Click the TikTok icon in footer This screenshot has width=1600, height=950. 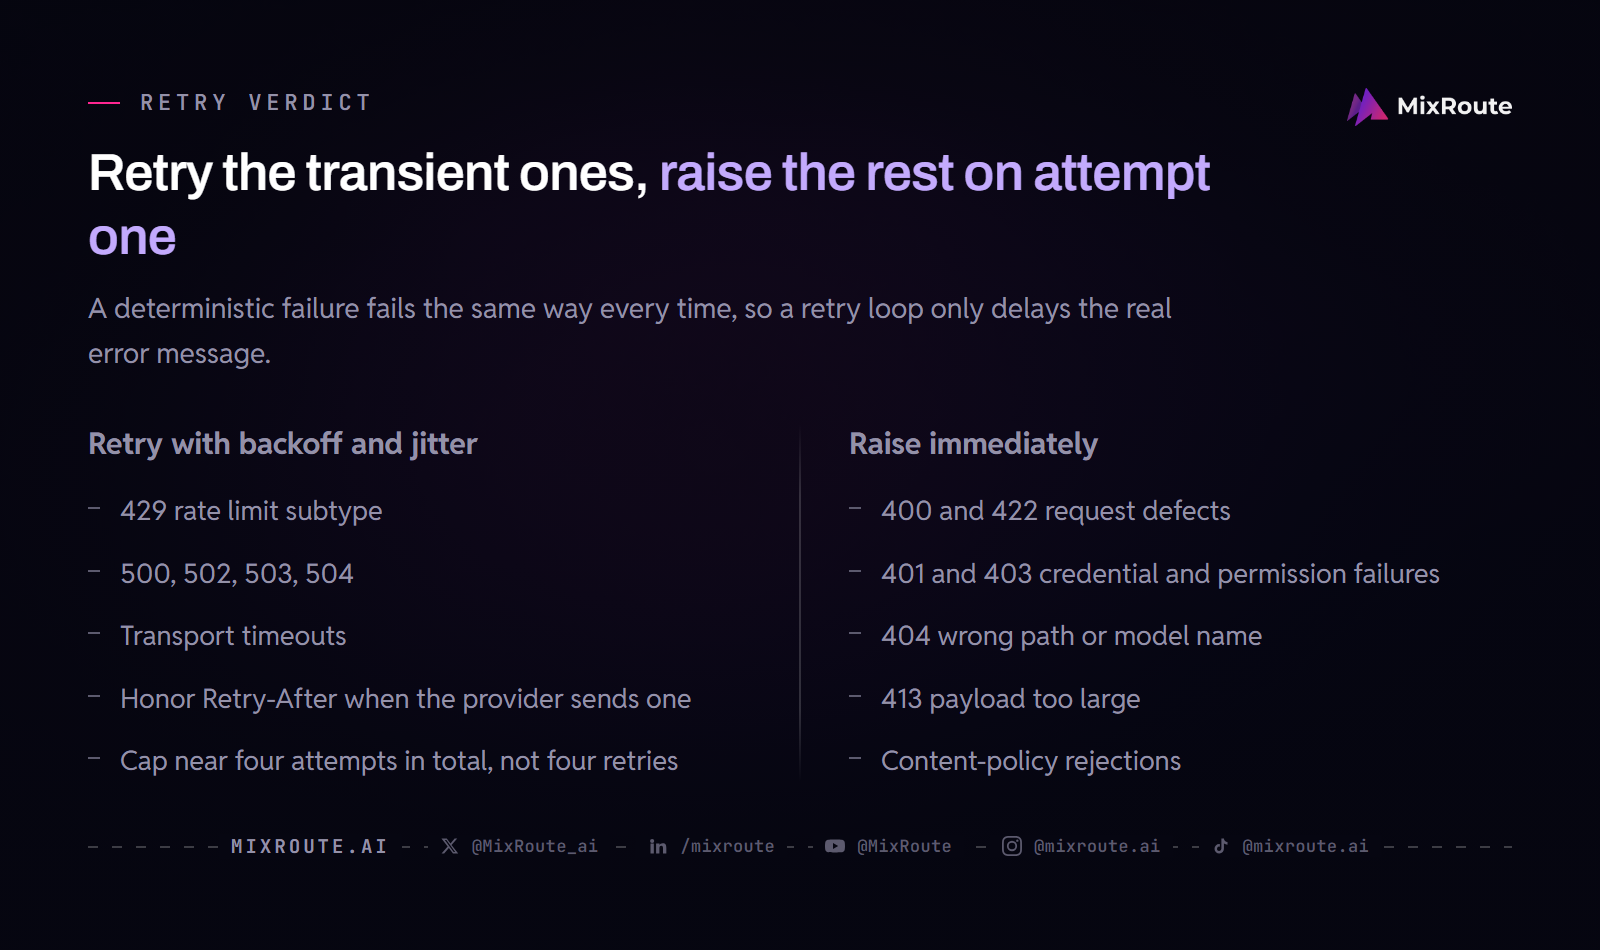(x=1221, y=846)
